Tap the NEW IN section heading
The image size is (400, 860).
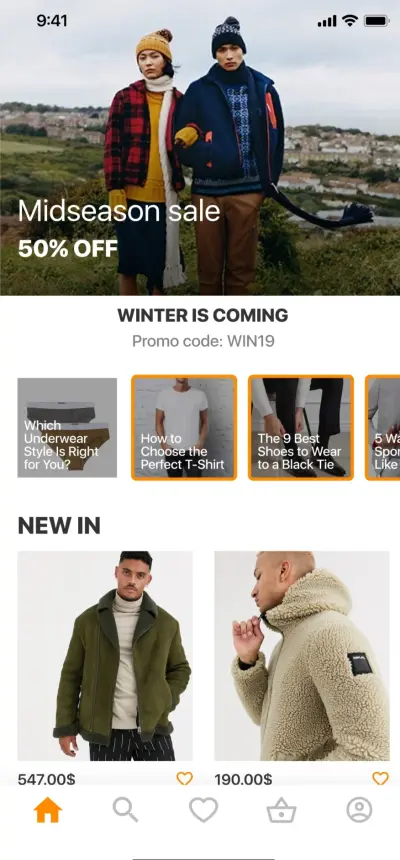tap(59, 525)
